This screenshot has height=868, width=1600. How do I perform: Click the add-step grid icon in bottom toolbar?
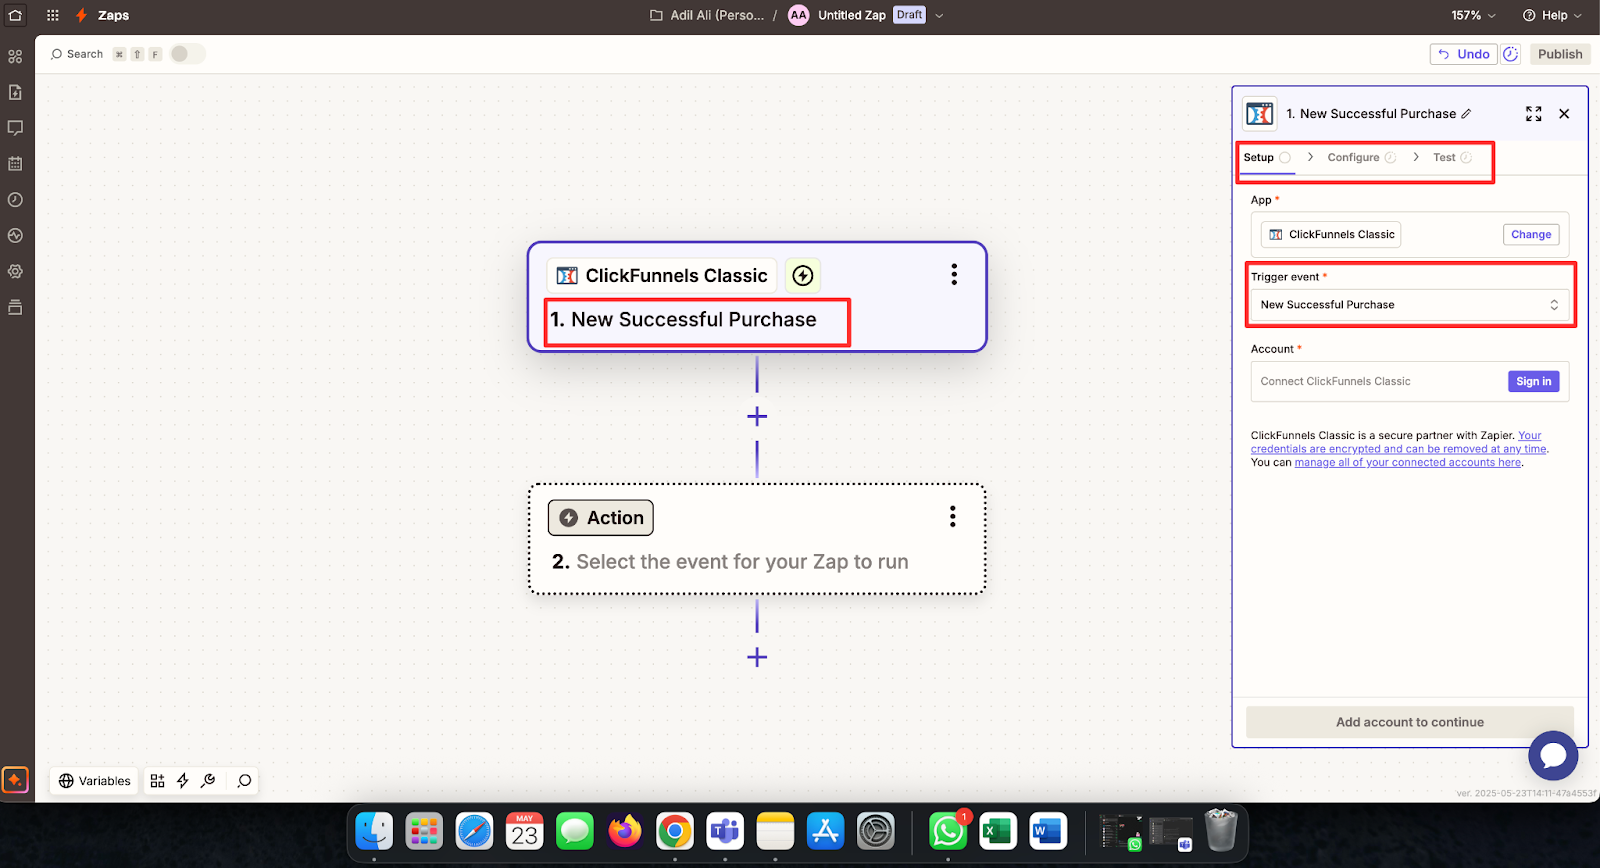click(157, 781)
